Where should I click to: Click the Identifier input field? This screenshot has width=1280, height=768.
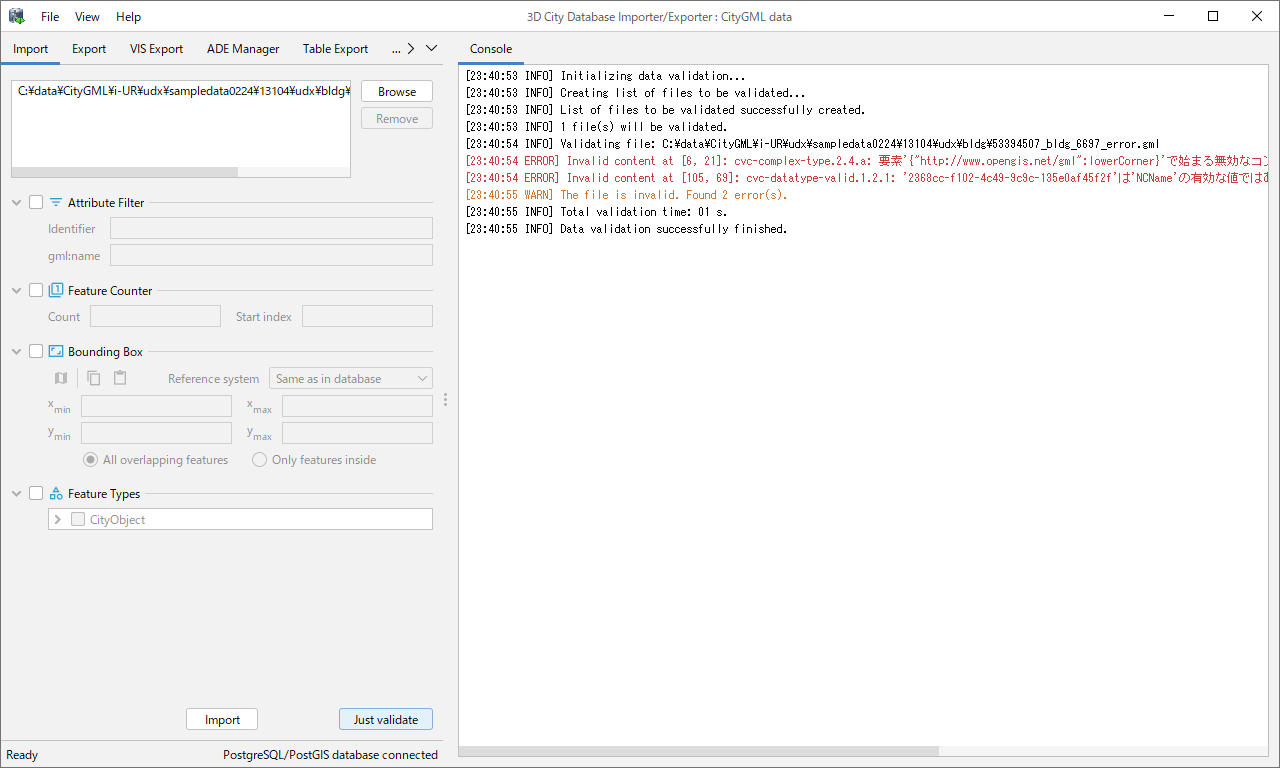pyautogui.click(x=271, y=228)
